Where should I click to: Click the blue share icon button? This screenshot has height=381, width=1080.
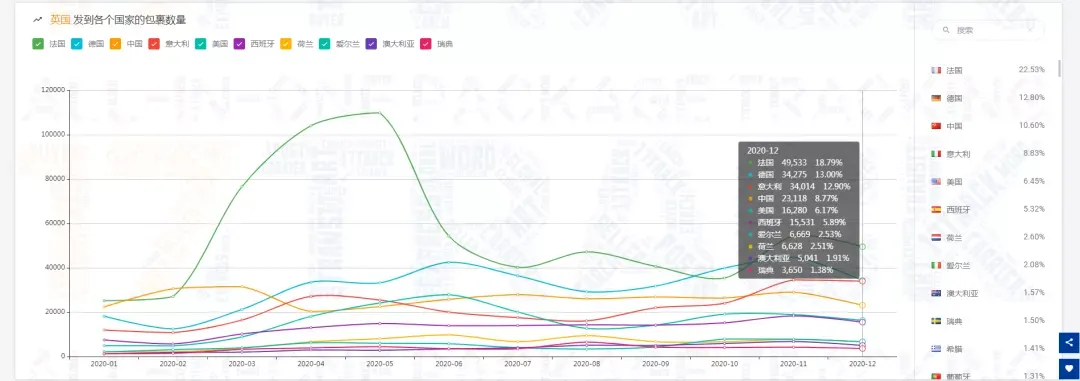tap(1069, 342)
